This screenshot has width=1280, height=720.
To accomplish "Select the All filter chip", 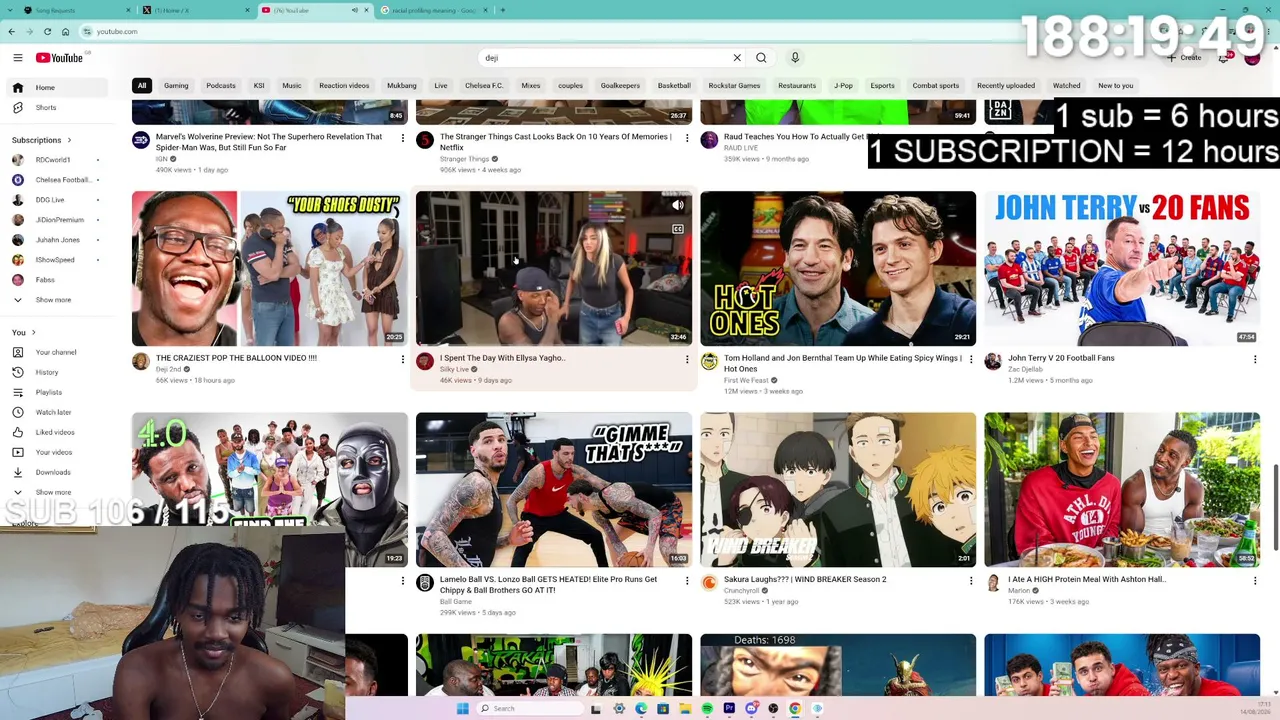I will pyautogui.click(x=142, y=86).
